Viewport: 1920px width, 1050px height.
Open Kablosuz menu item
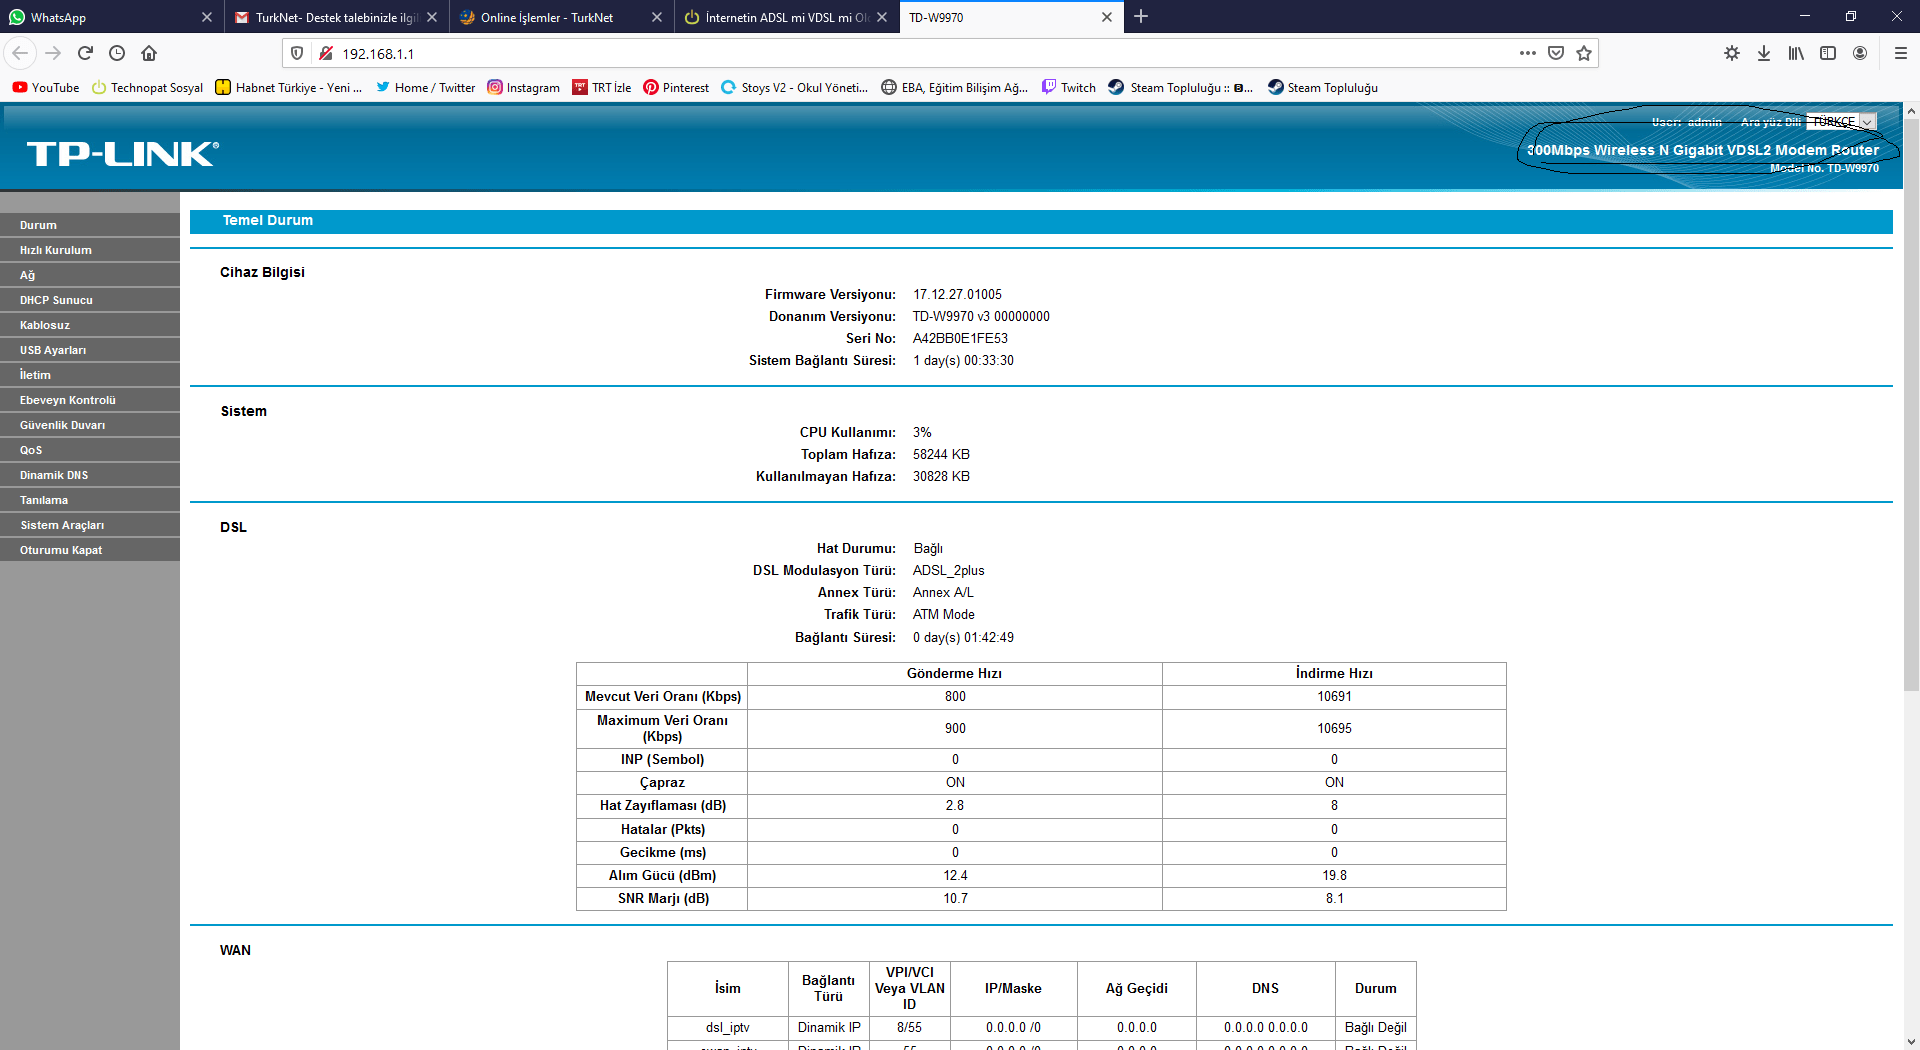pos(90,325)
